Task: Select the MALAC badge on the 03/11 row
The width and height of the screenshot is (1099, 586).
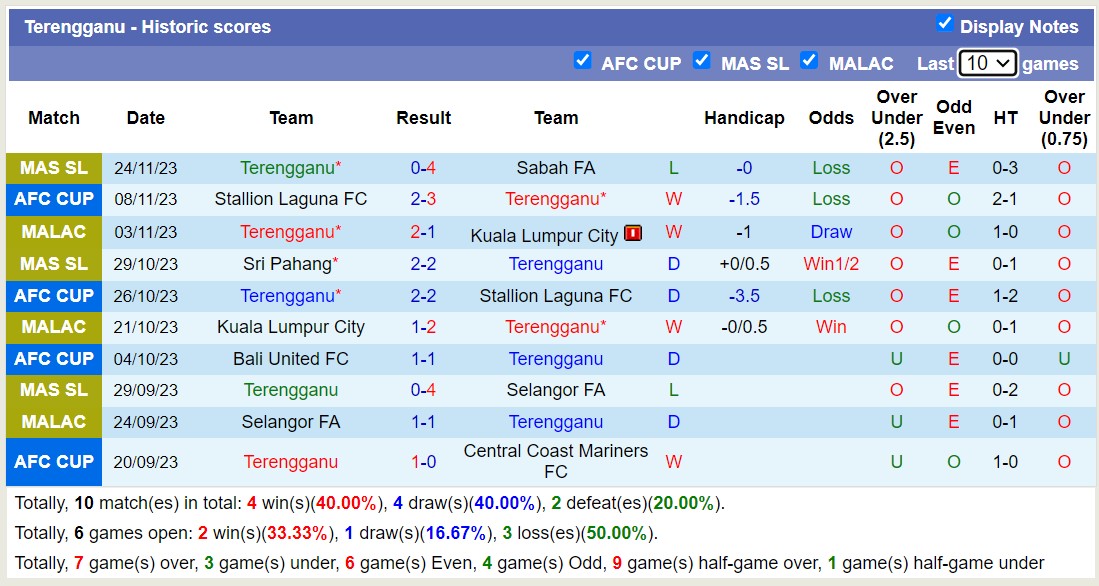Action: (53, 232)
